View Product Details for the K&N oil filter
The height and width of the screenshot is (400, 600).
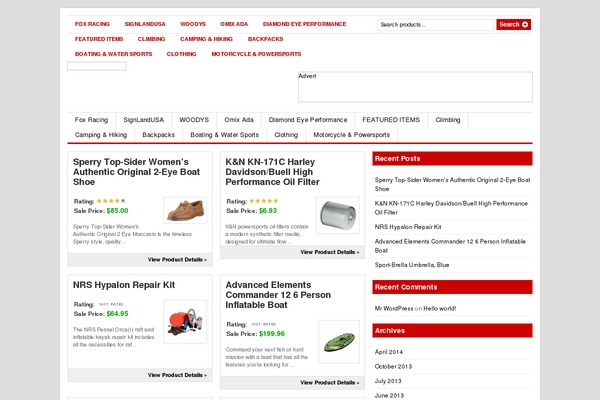click(330, 252)
